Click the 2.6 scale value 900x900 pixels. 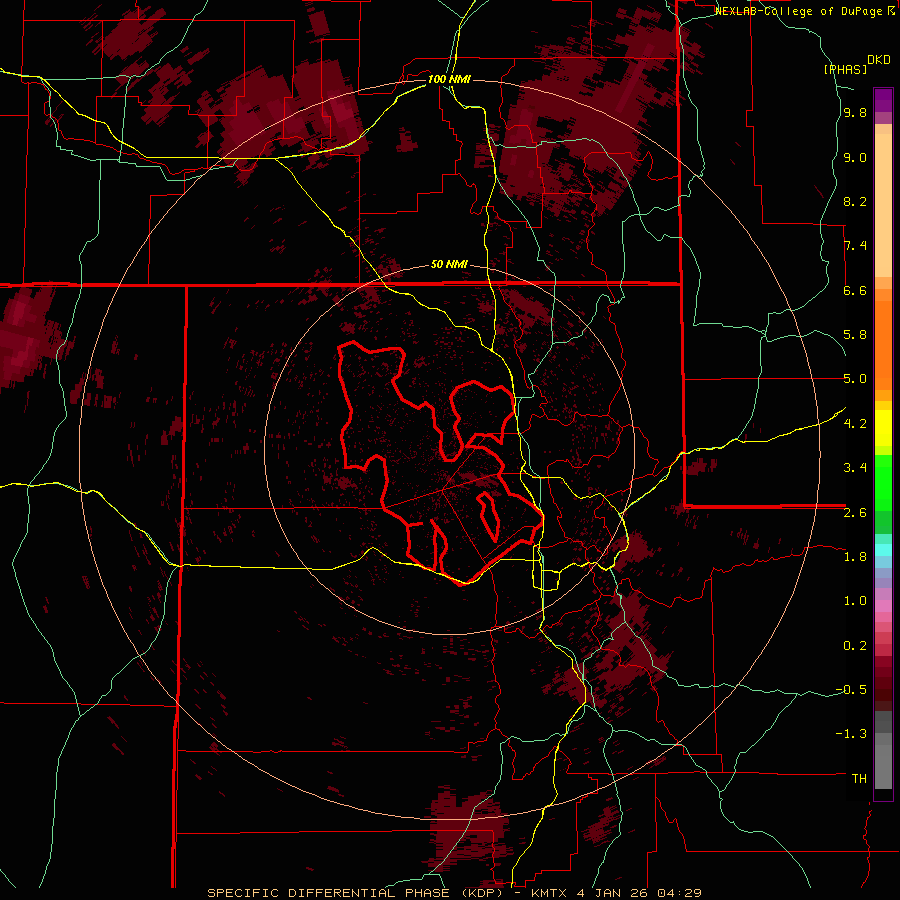(855, 512)
